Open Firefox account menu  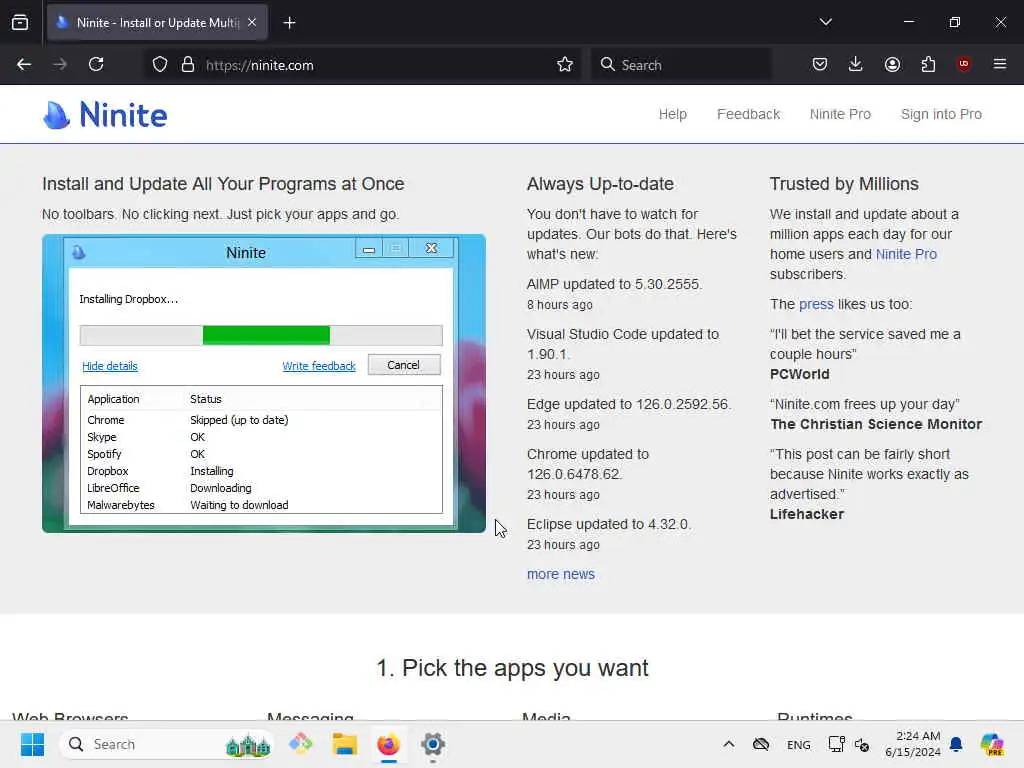tap(892, 65)
